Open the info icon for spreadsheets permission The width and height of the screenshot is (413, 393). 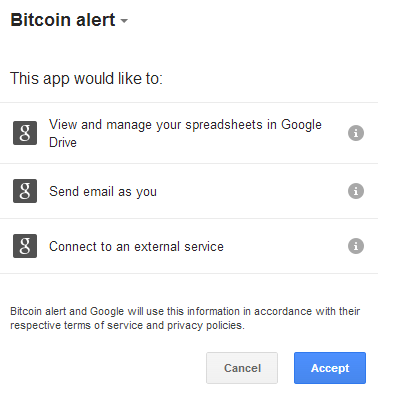click(x=356, y=133)
